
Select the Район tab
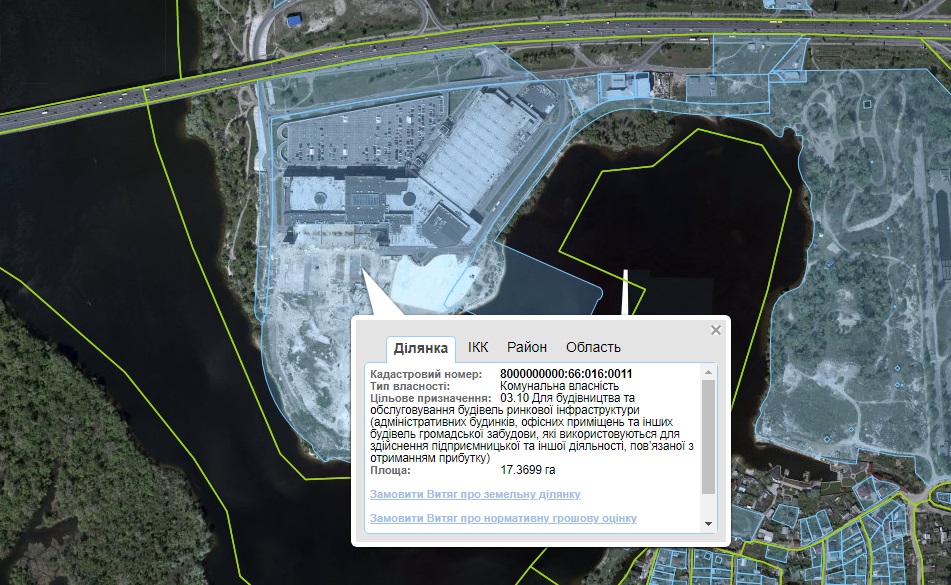527,347
